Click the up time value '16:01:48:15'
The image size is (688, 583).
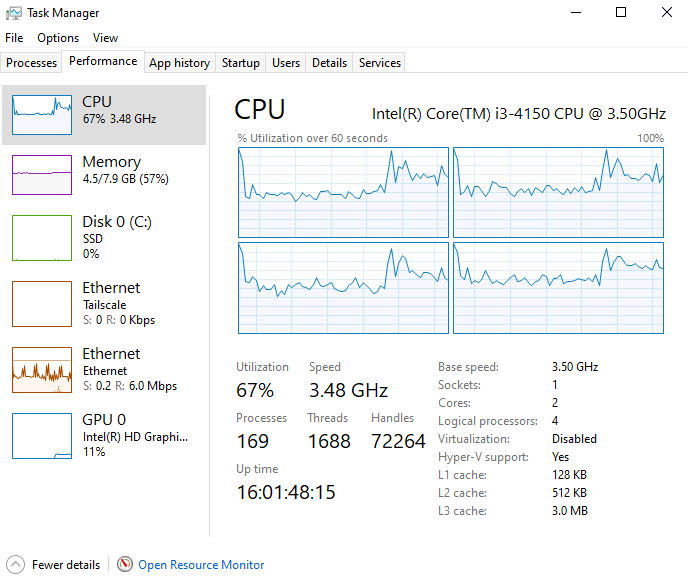(286, 492)
